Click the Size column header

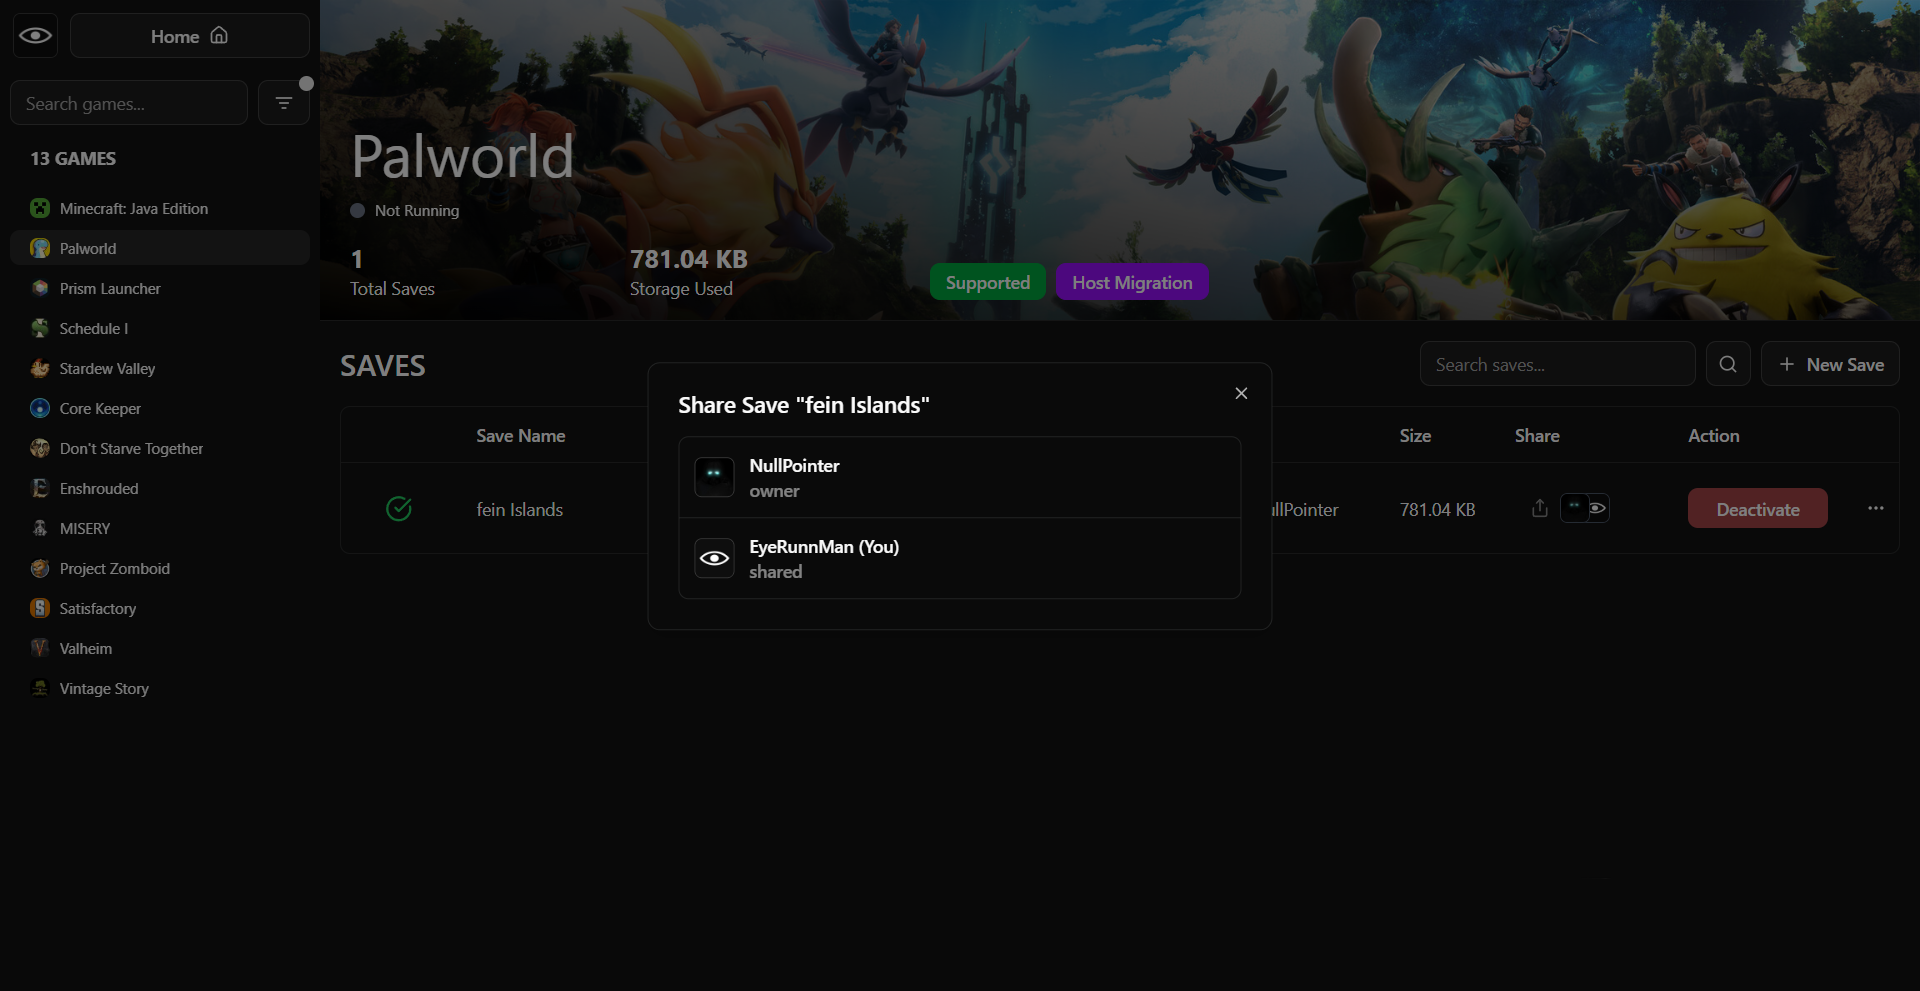click(1415, 436)
